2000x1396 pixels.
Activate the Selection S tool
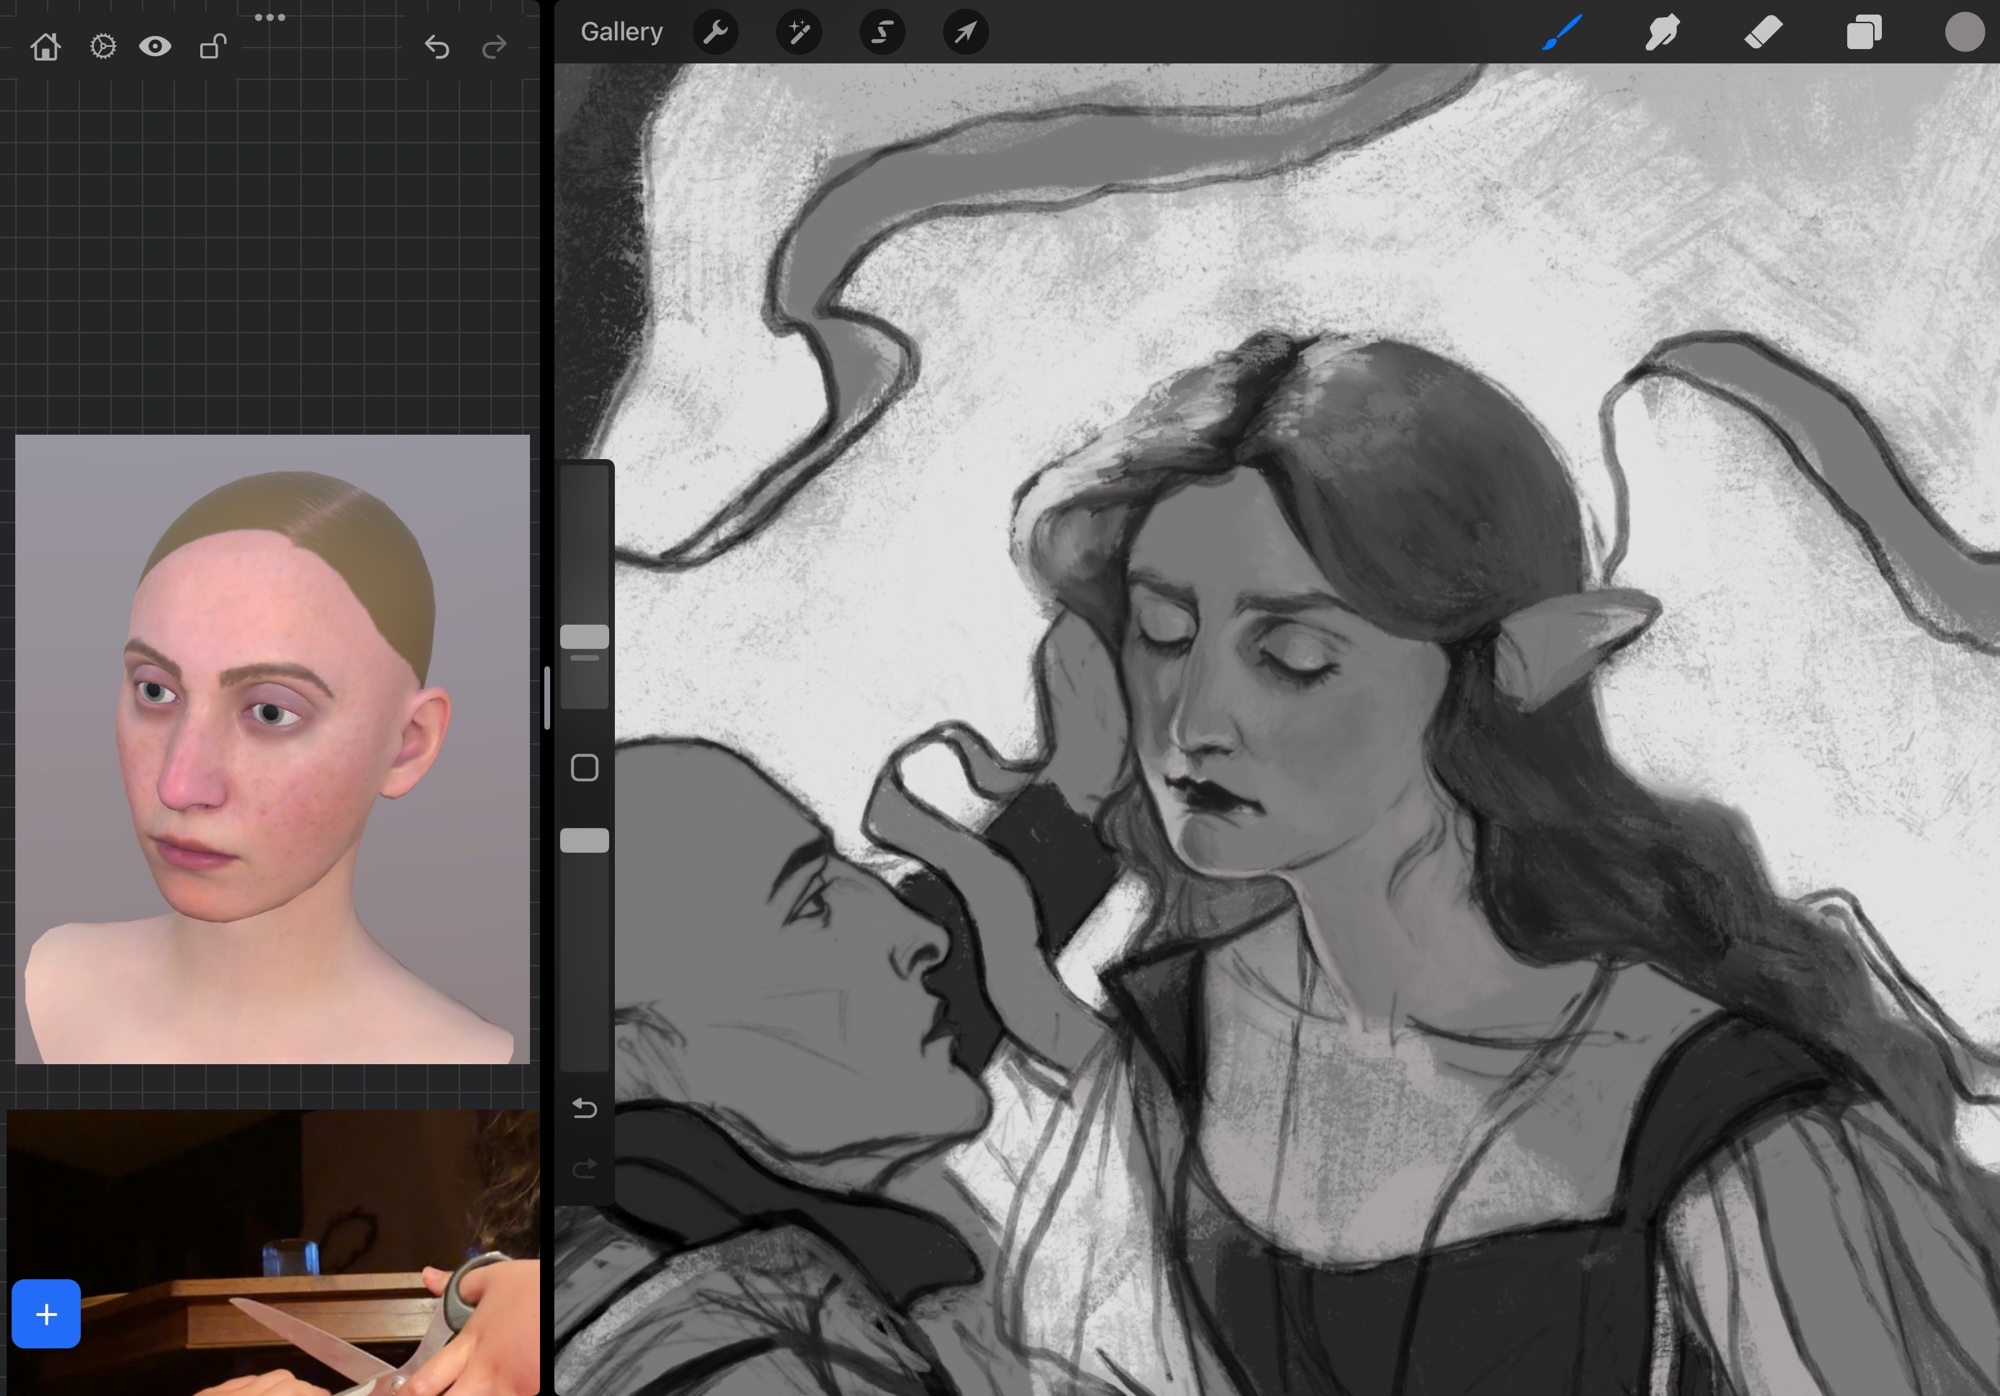(x=882, y=33)
